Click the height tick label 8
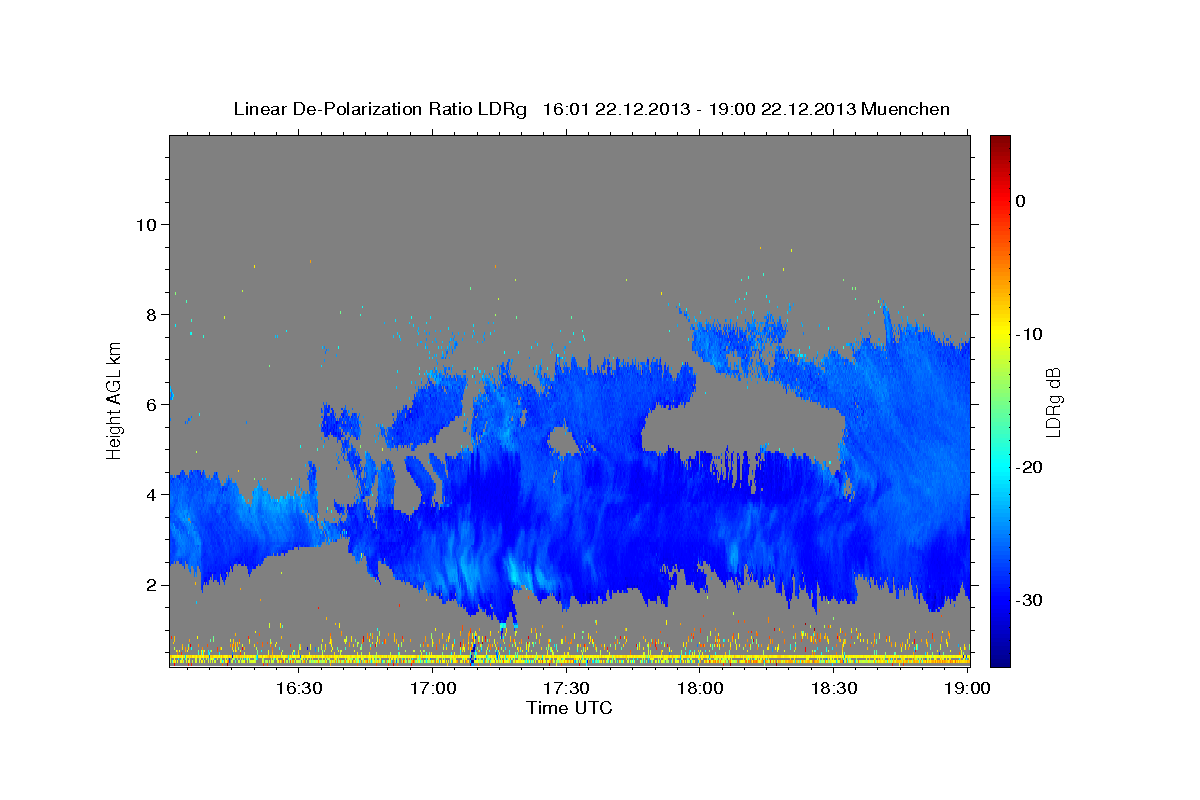The height and width of the screenshot is (800, 1200). 151,314
